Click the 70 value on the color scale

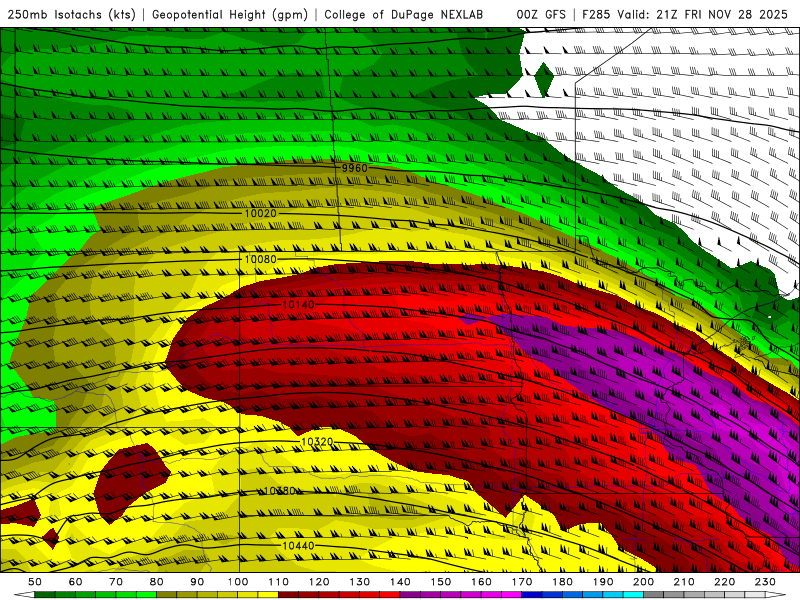pyautogui.click(x=116, y=582)
